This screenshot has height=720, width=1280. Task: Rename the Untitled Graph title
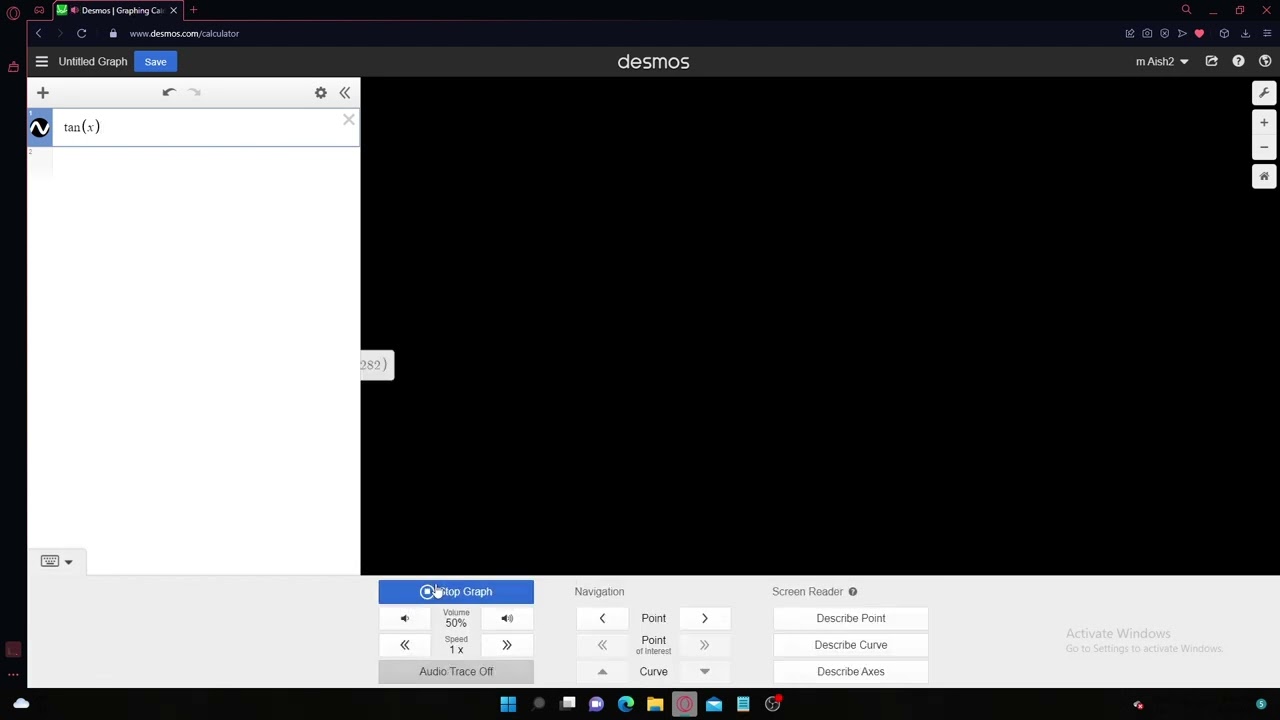tap(93, 62)
